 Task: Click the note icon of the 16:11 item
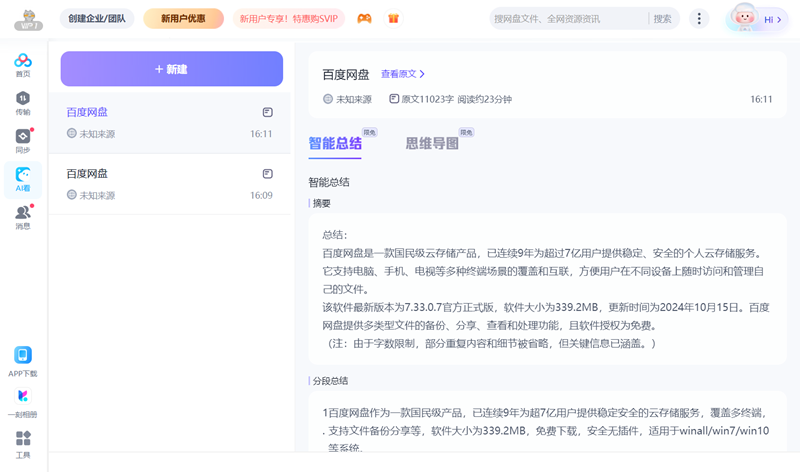tap(267, 112)
